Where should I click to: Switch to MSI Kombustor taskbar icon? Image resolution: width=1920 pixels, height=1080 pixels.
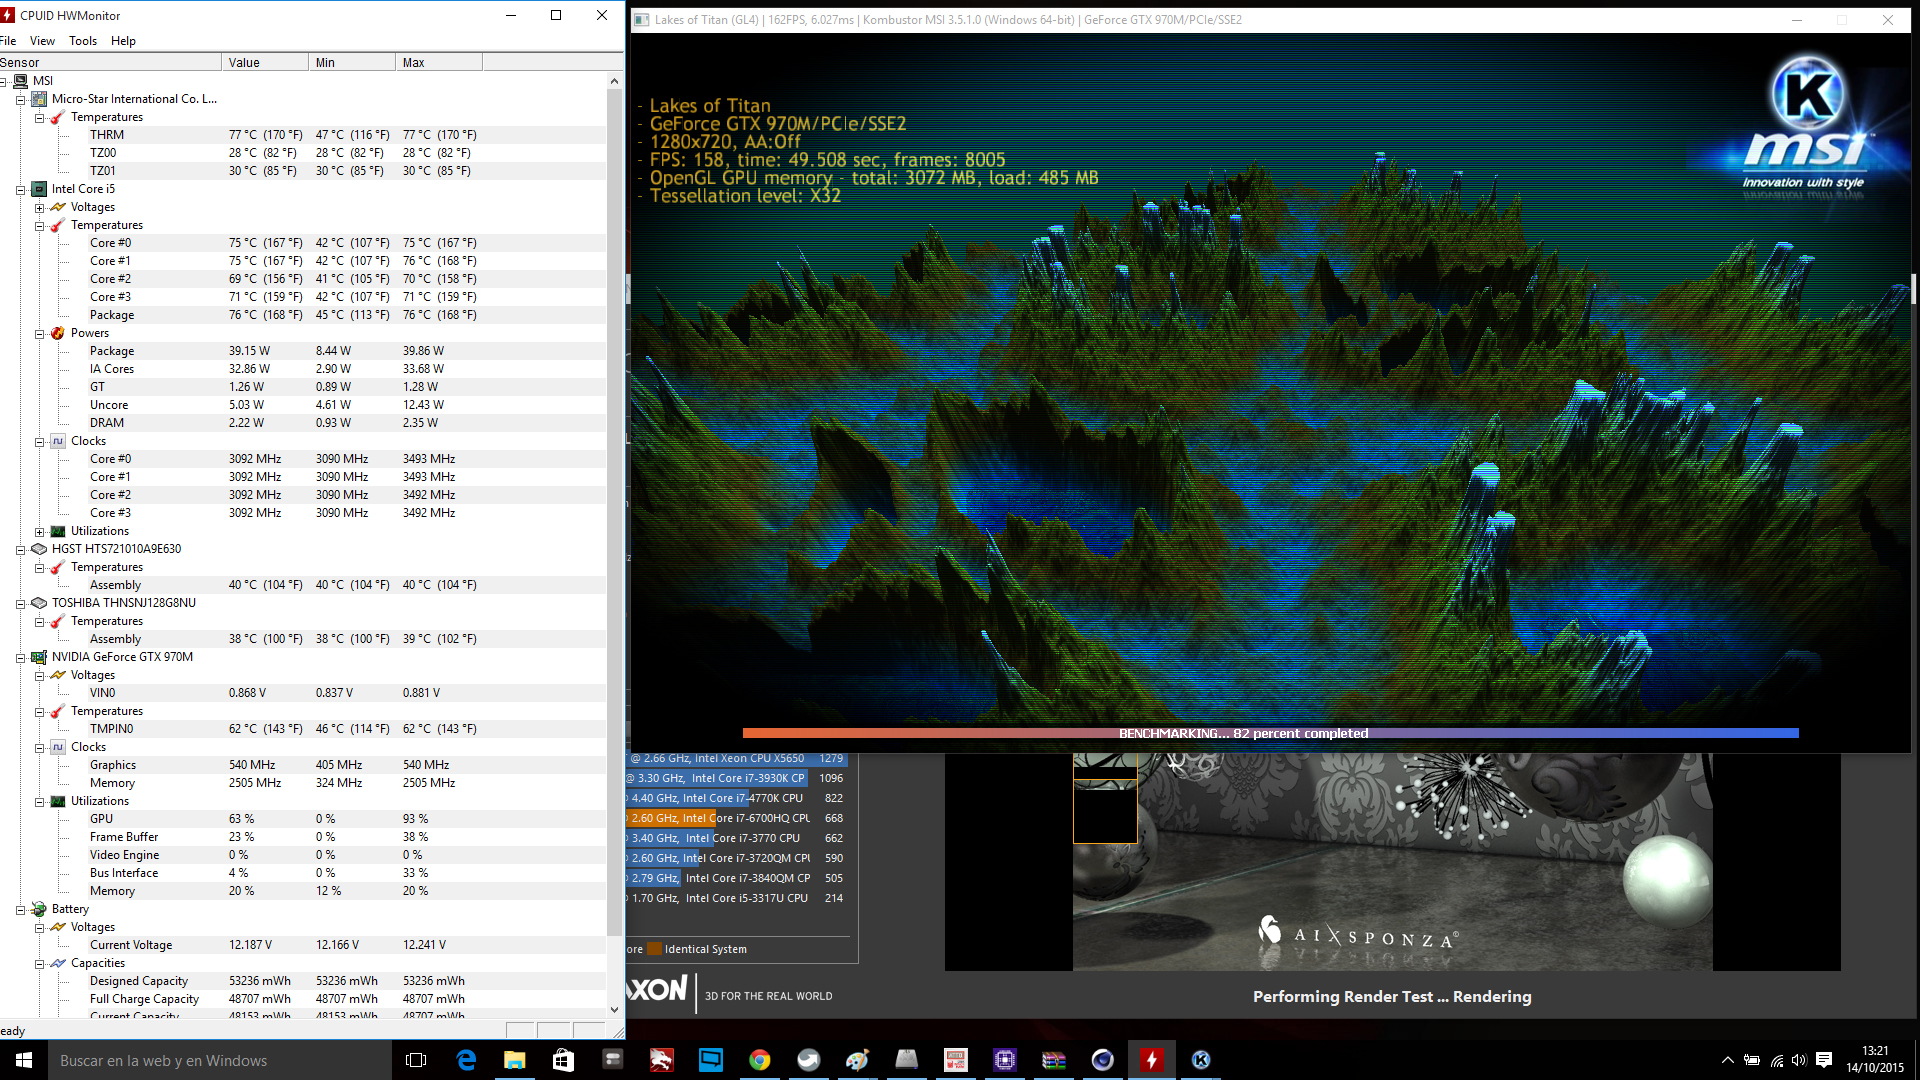[x=1201, y=1060]
